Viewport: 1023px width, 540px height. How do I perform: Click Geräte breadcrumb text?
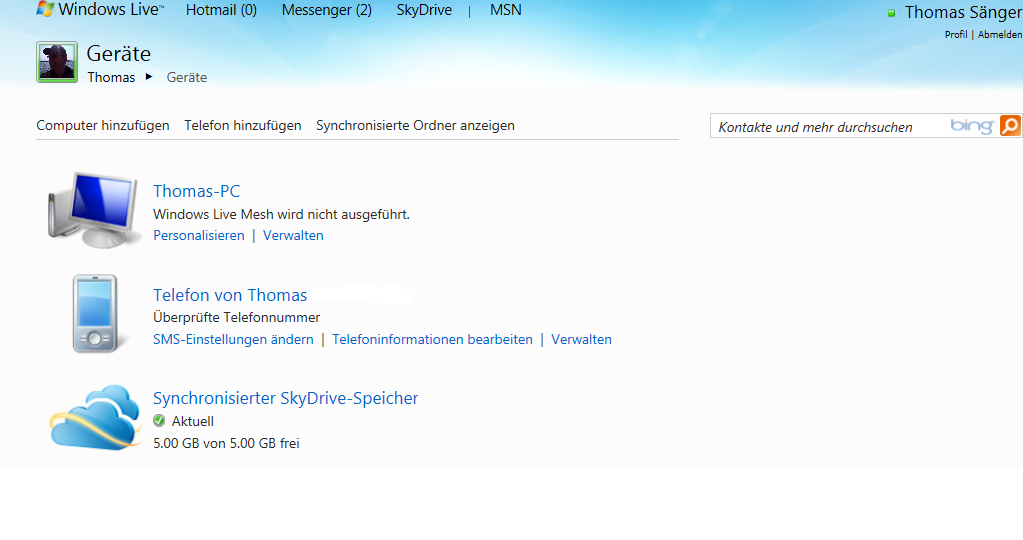(x=187, y=77)
